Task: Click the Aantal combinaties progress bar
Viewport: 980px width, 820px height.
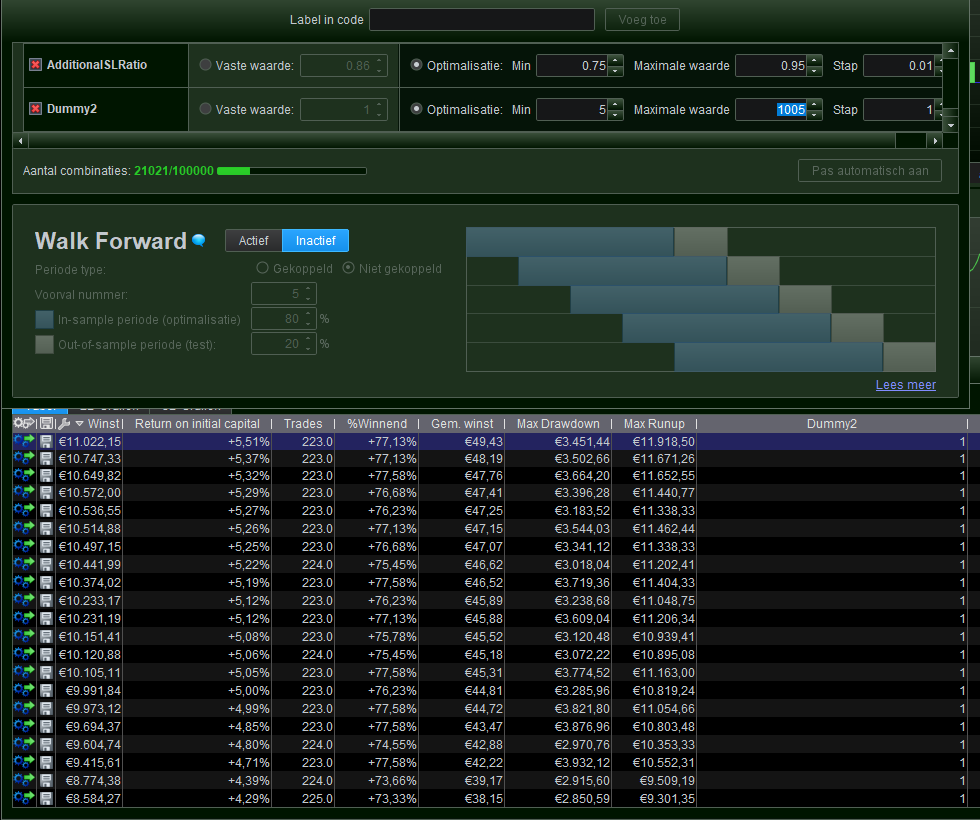Action: click(x=291, y=171)
